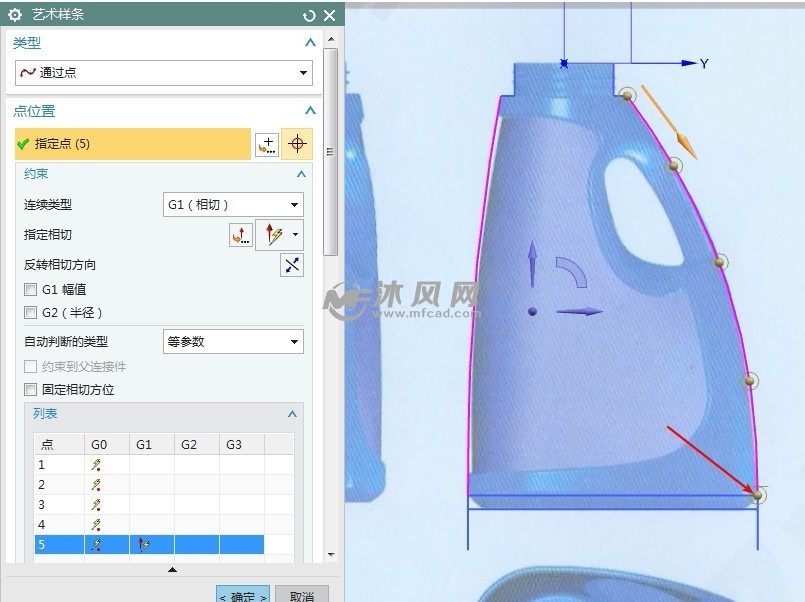Select the topmost spline point near the bottle neck
The height and width of the screenshot is (602, 805).
pyautogui.click(x=627, y=95)
